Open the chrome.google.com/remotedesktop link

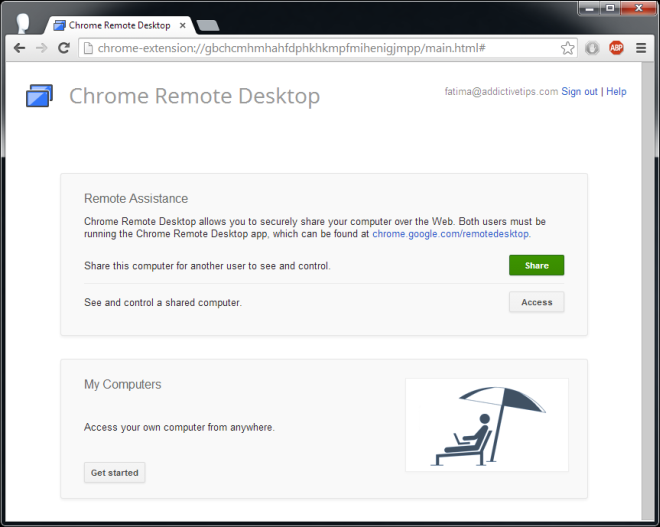click(x=451, y=234)
